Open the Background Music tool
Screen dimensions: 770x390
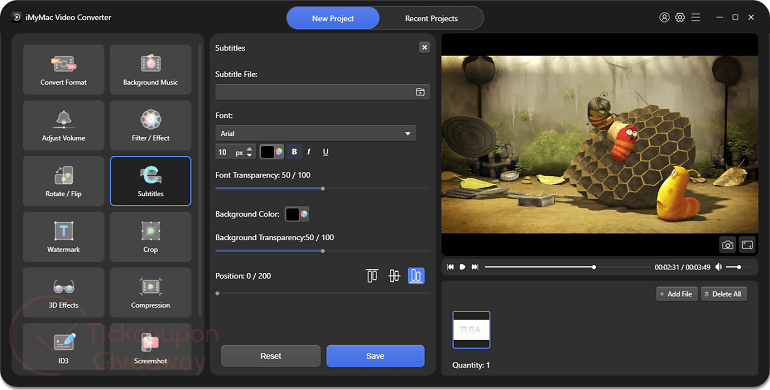150,70
